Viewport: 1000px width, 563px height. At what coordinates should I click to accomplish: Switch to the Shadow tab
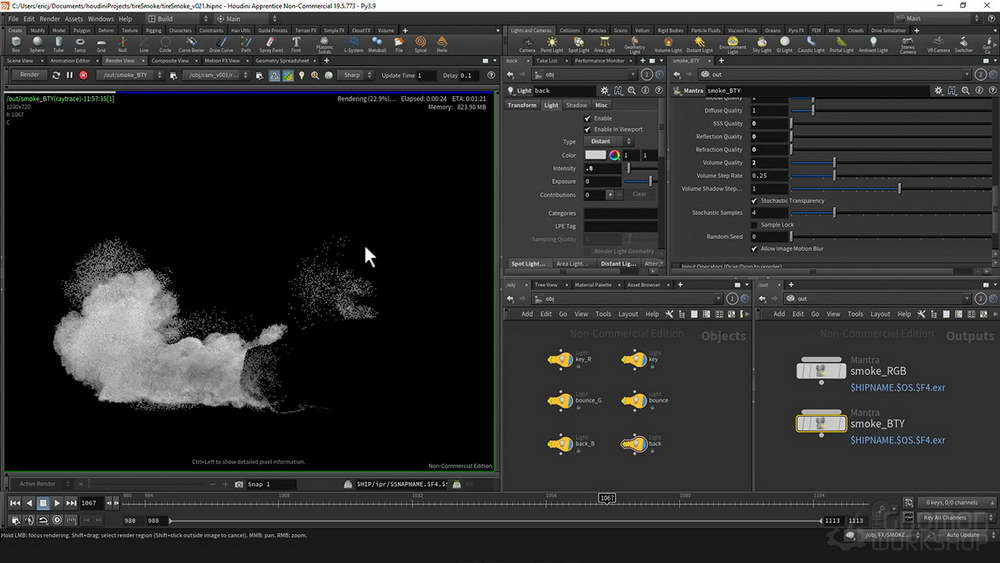coord(576,105)
